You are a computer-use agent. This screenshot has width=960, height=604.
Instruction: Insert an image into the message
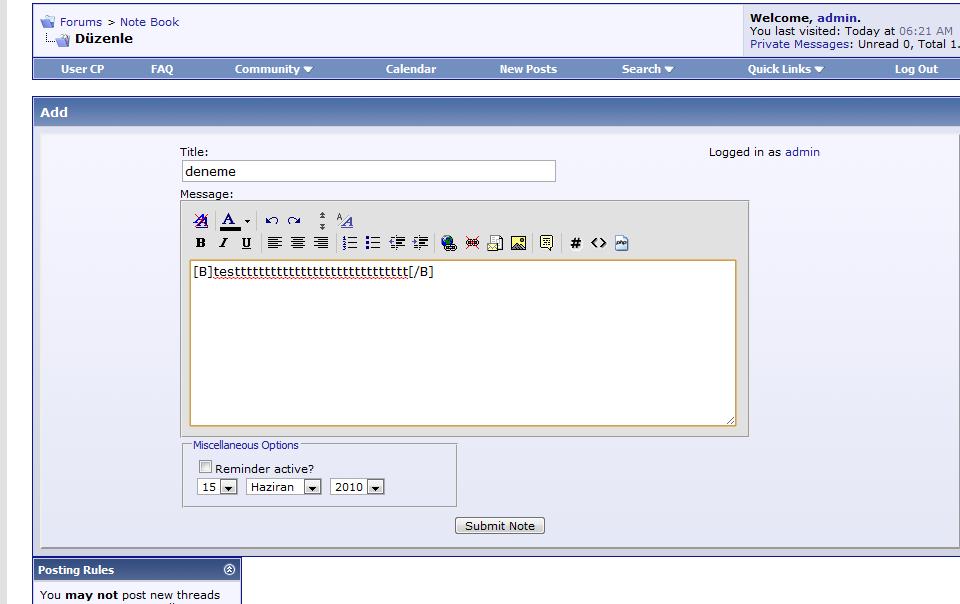pyautogui.click(x=518, y=243)
